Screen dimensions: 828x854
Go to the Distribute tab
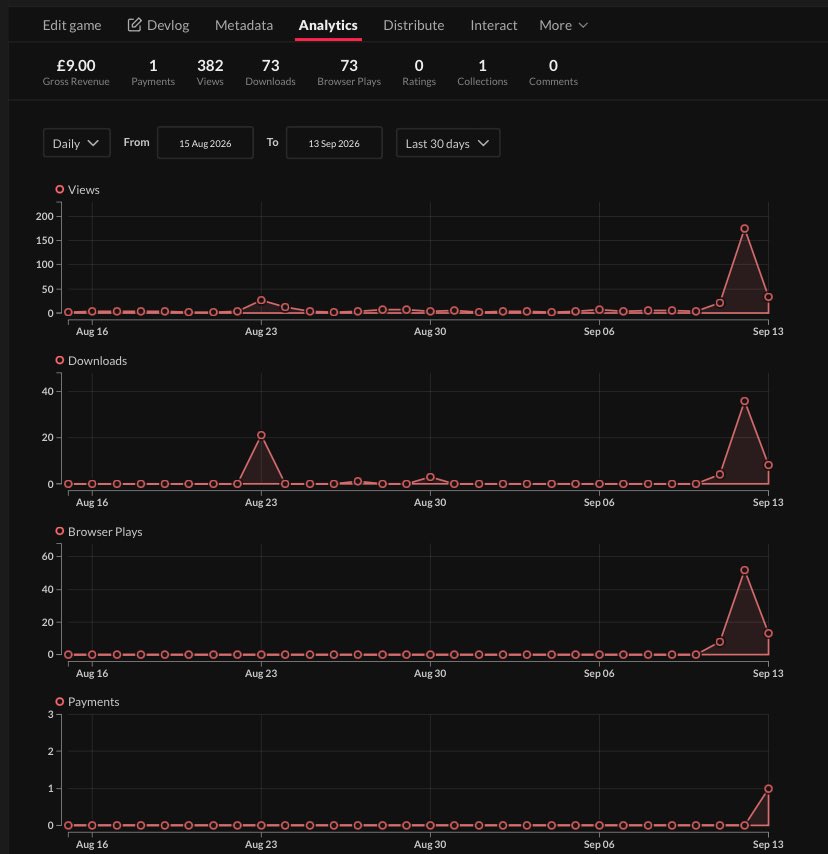[x=413, y=25]
